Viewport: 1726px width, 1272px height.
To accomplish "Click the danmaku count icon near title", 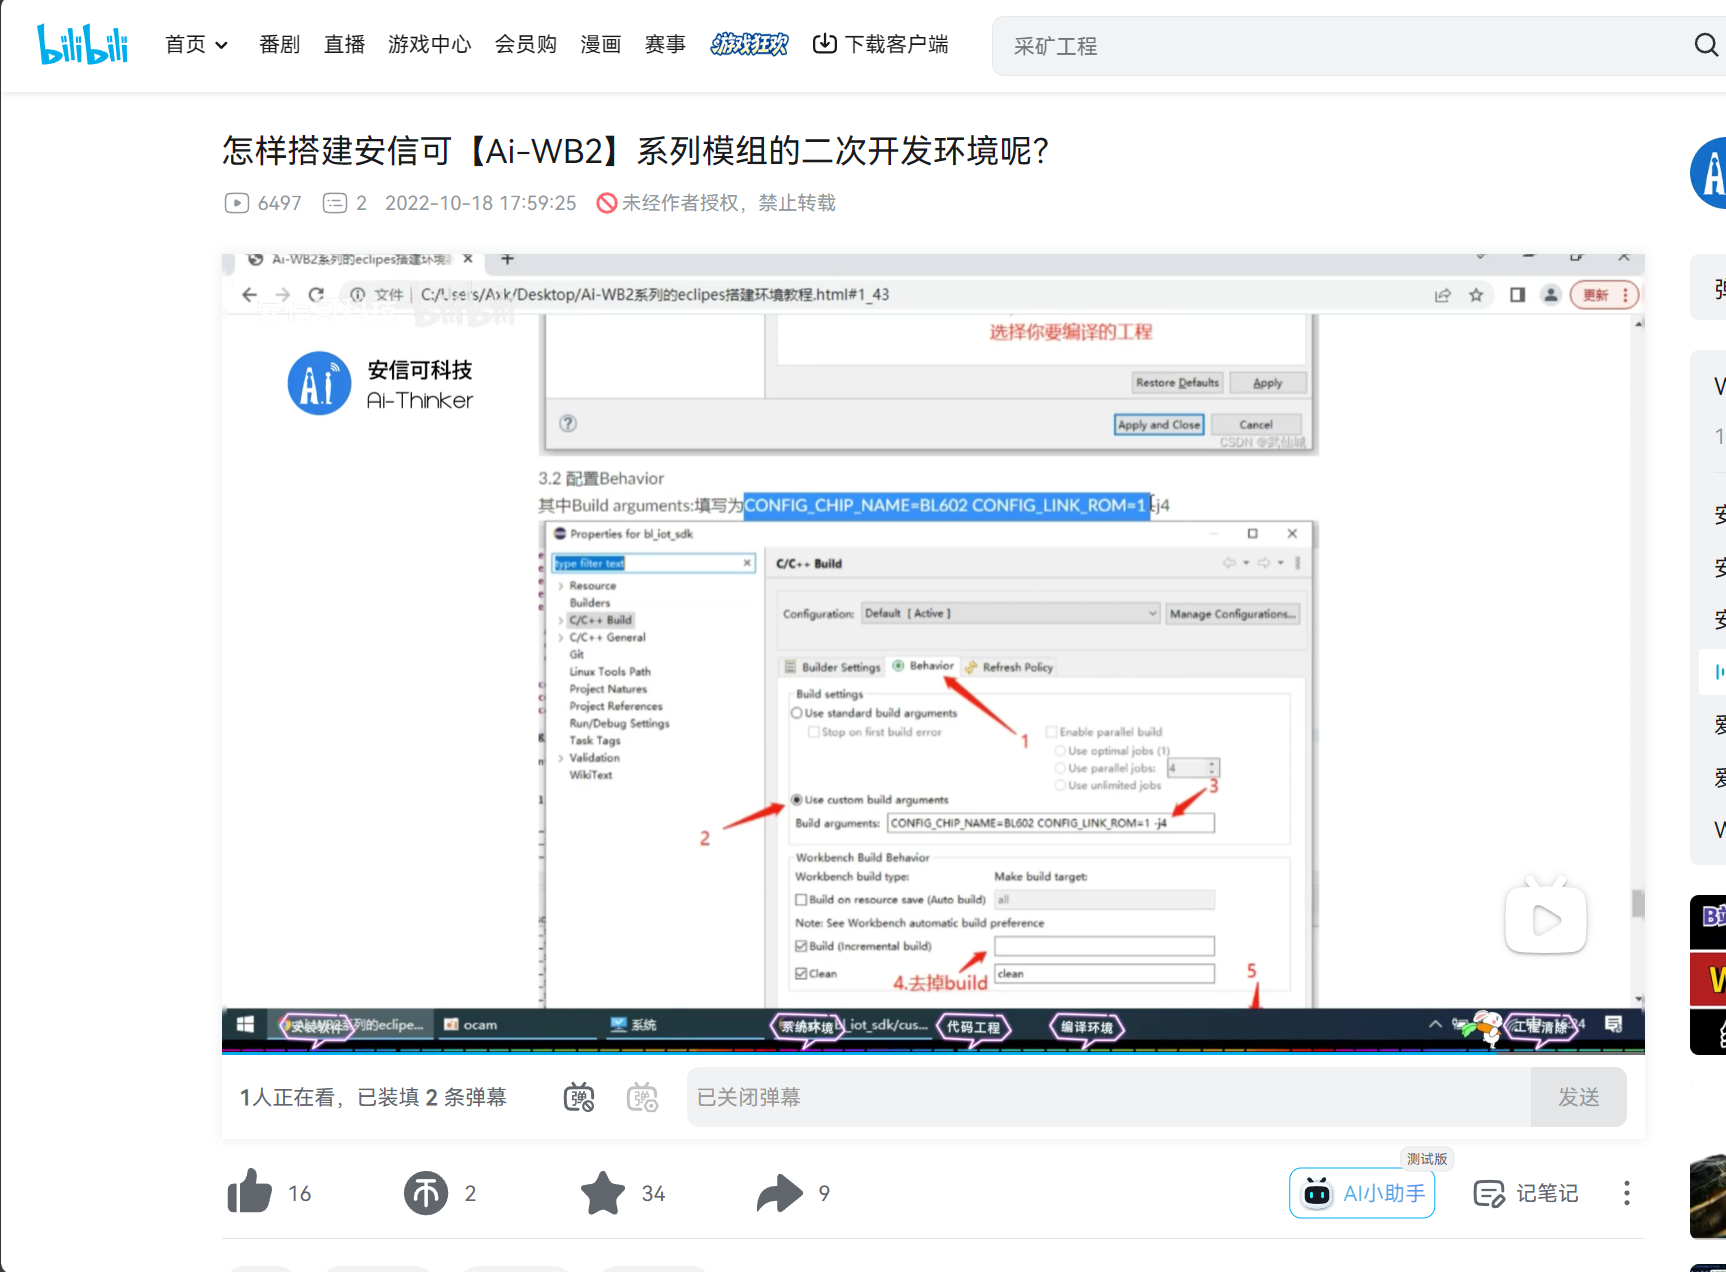I will click(x=335, y=203).
